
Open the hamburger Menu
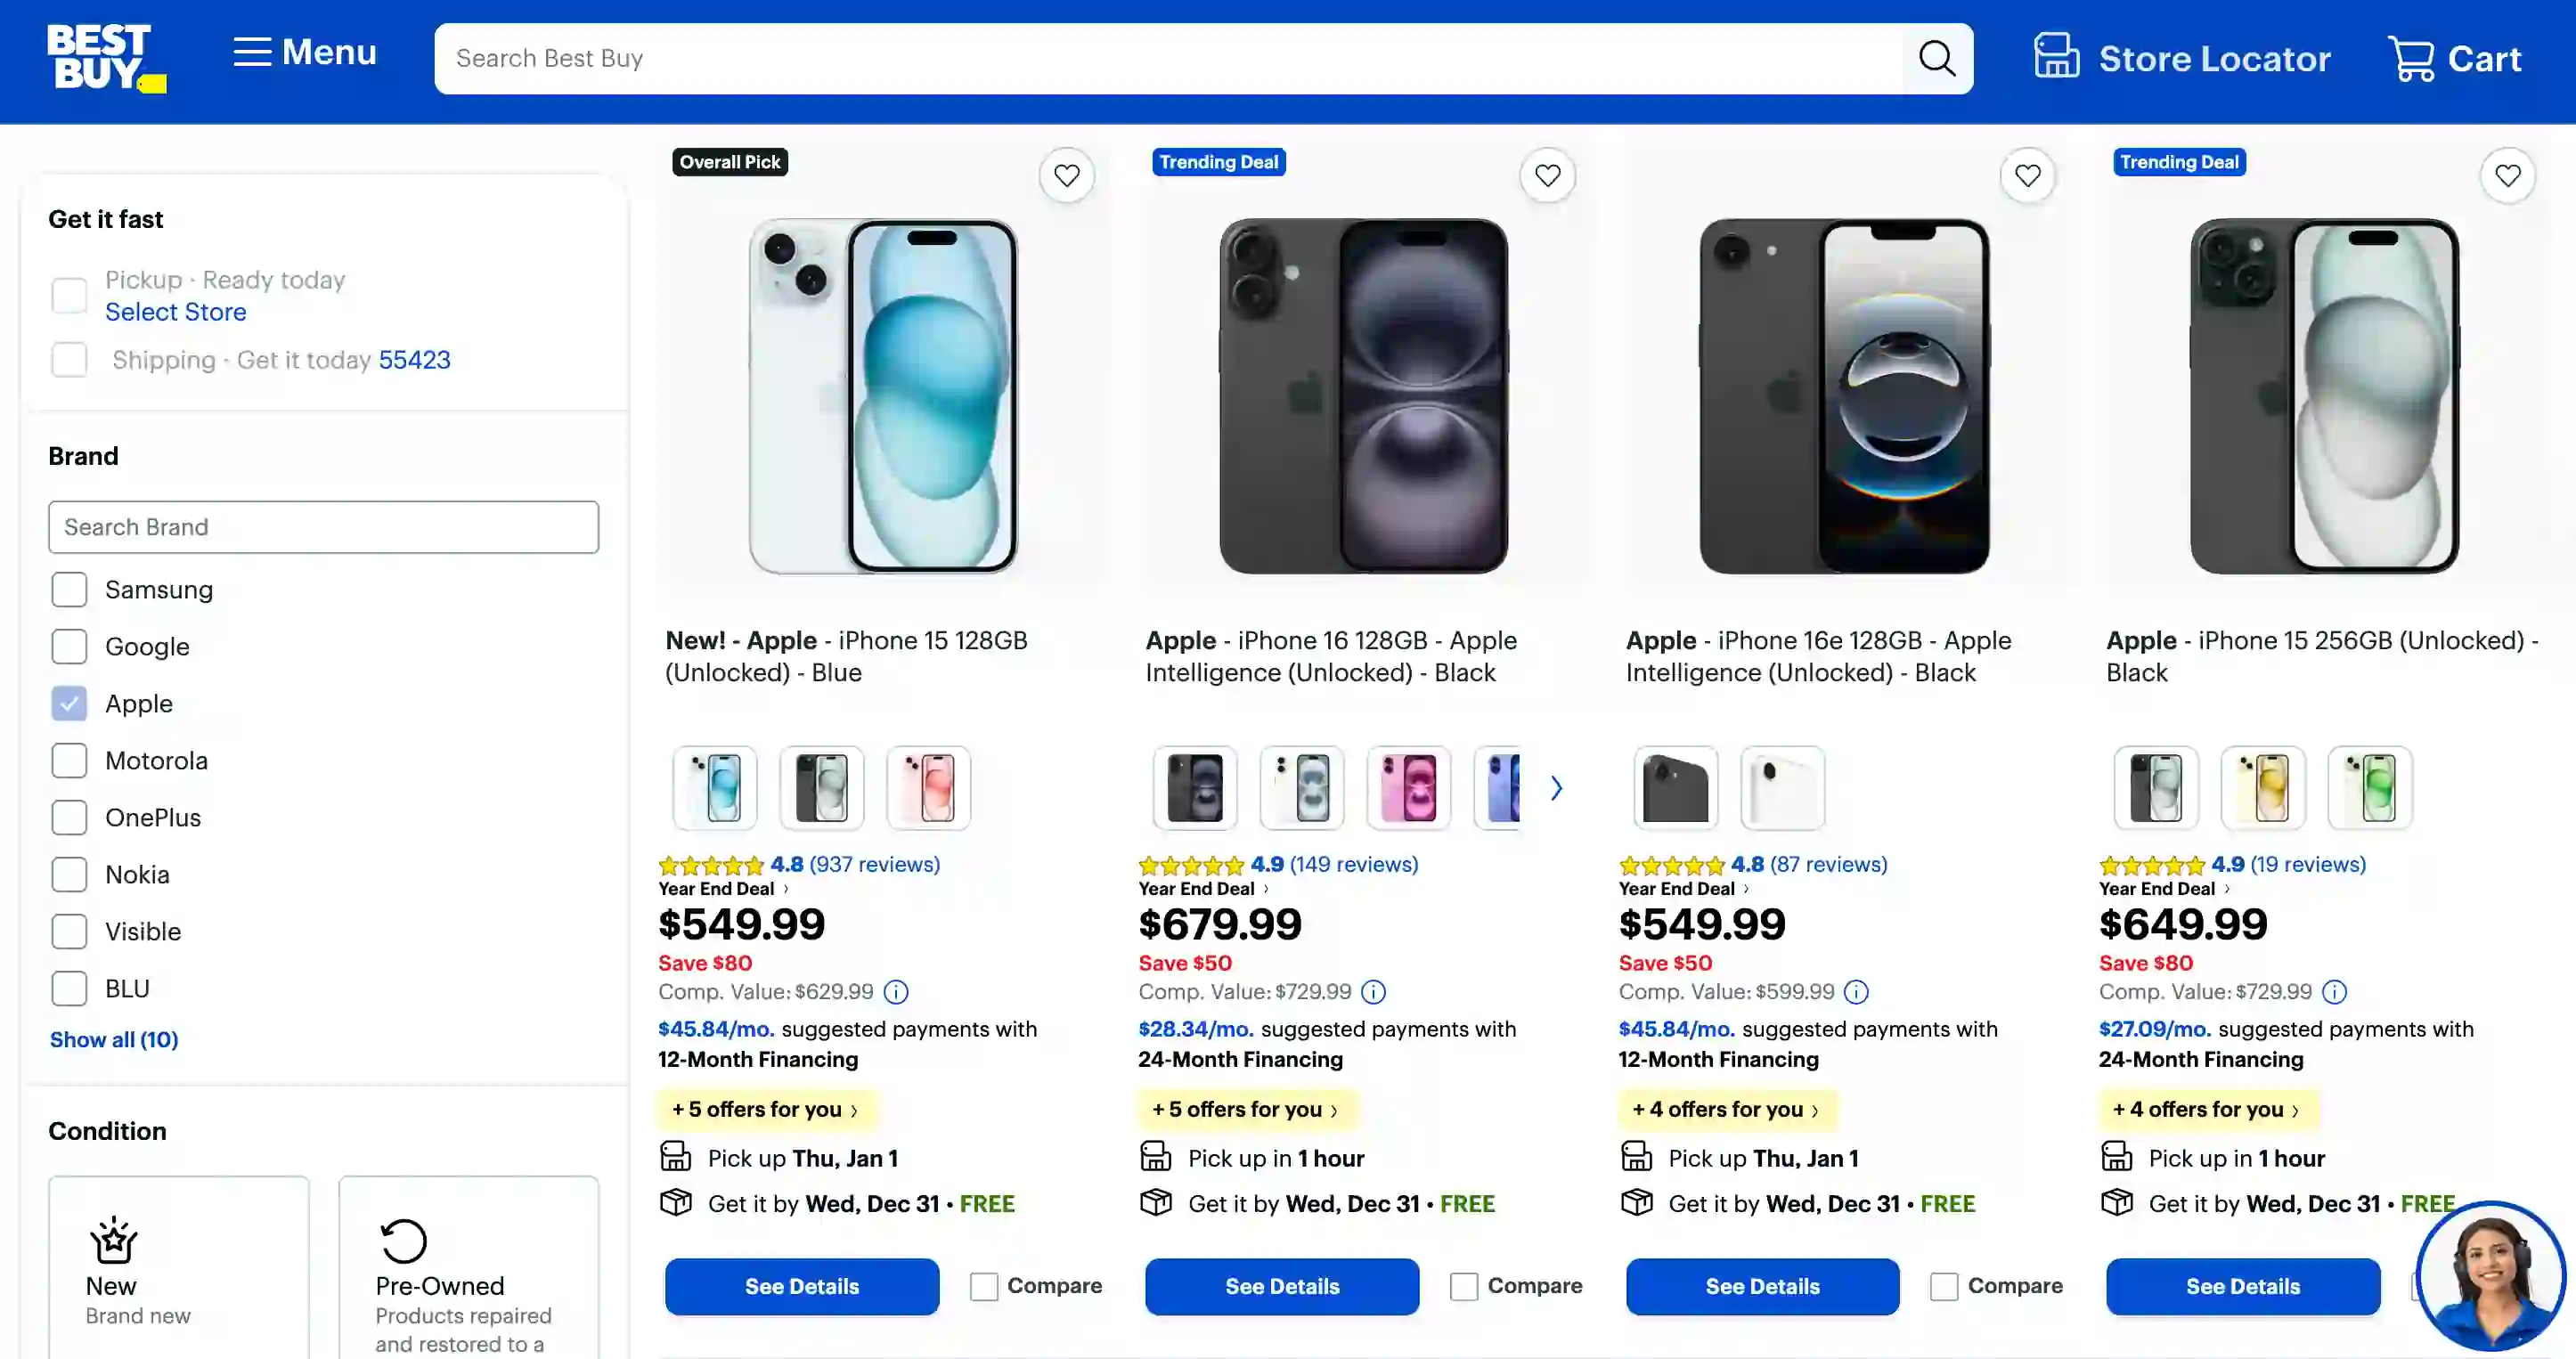pos(304,52)
